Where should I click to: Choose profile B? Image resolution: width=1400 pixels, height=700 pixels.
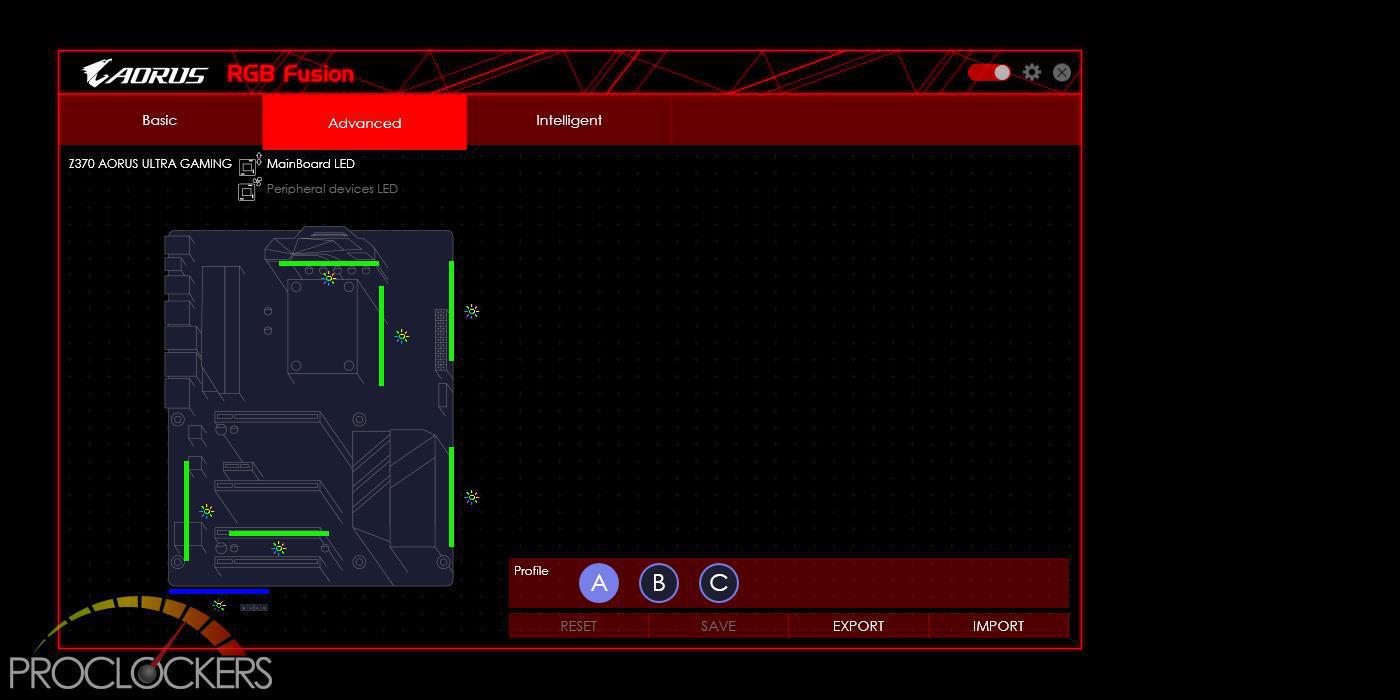click(x=659, y=583)
